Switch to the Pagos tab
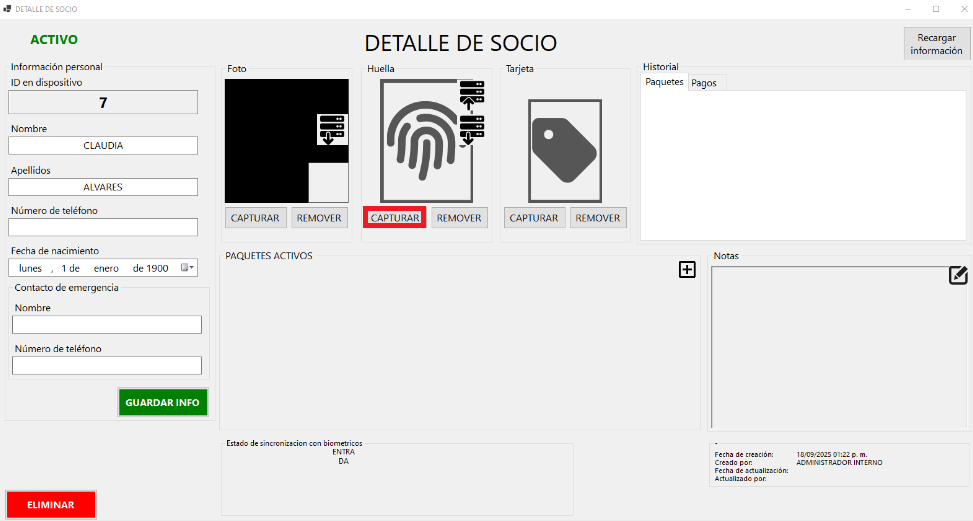 pos(704,83)
